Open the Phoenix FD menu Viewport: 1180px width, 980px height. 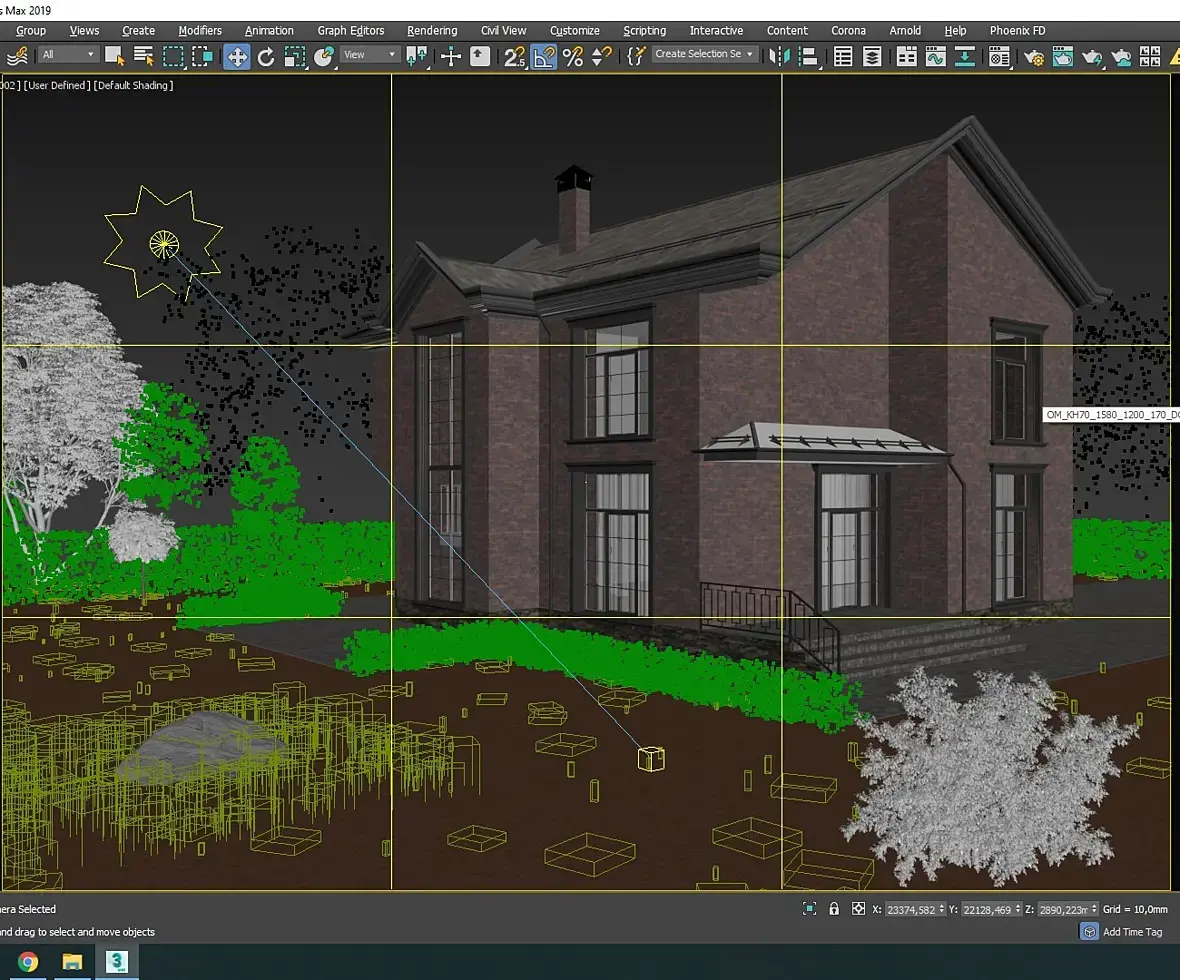pos(1017,31)
